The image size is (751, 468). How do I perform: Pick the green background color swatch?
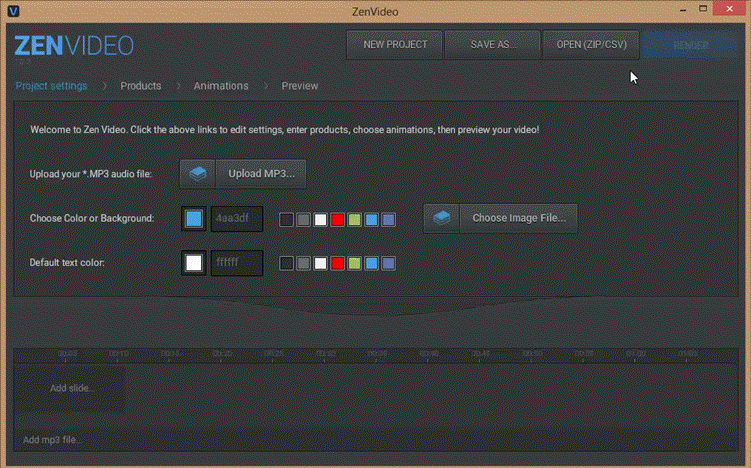tap(354, 220)
